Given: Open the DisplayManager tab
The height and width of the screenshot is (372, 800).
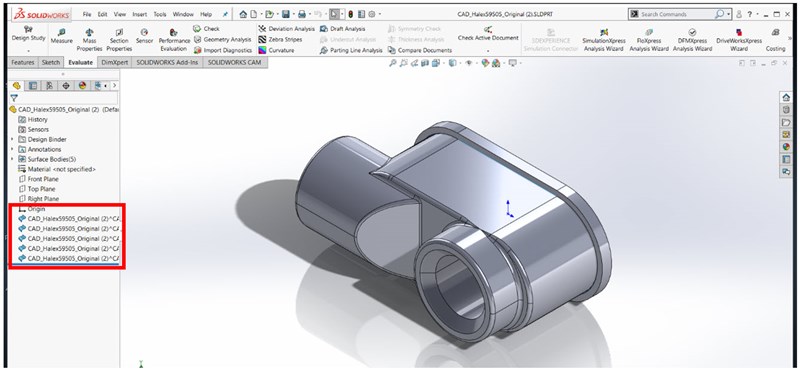Looking at the screenshot, I should (82, 86).
